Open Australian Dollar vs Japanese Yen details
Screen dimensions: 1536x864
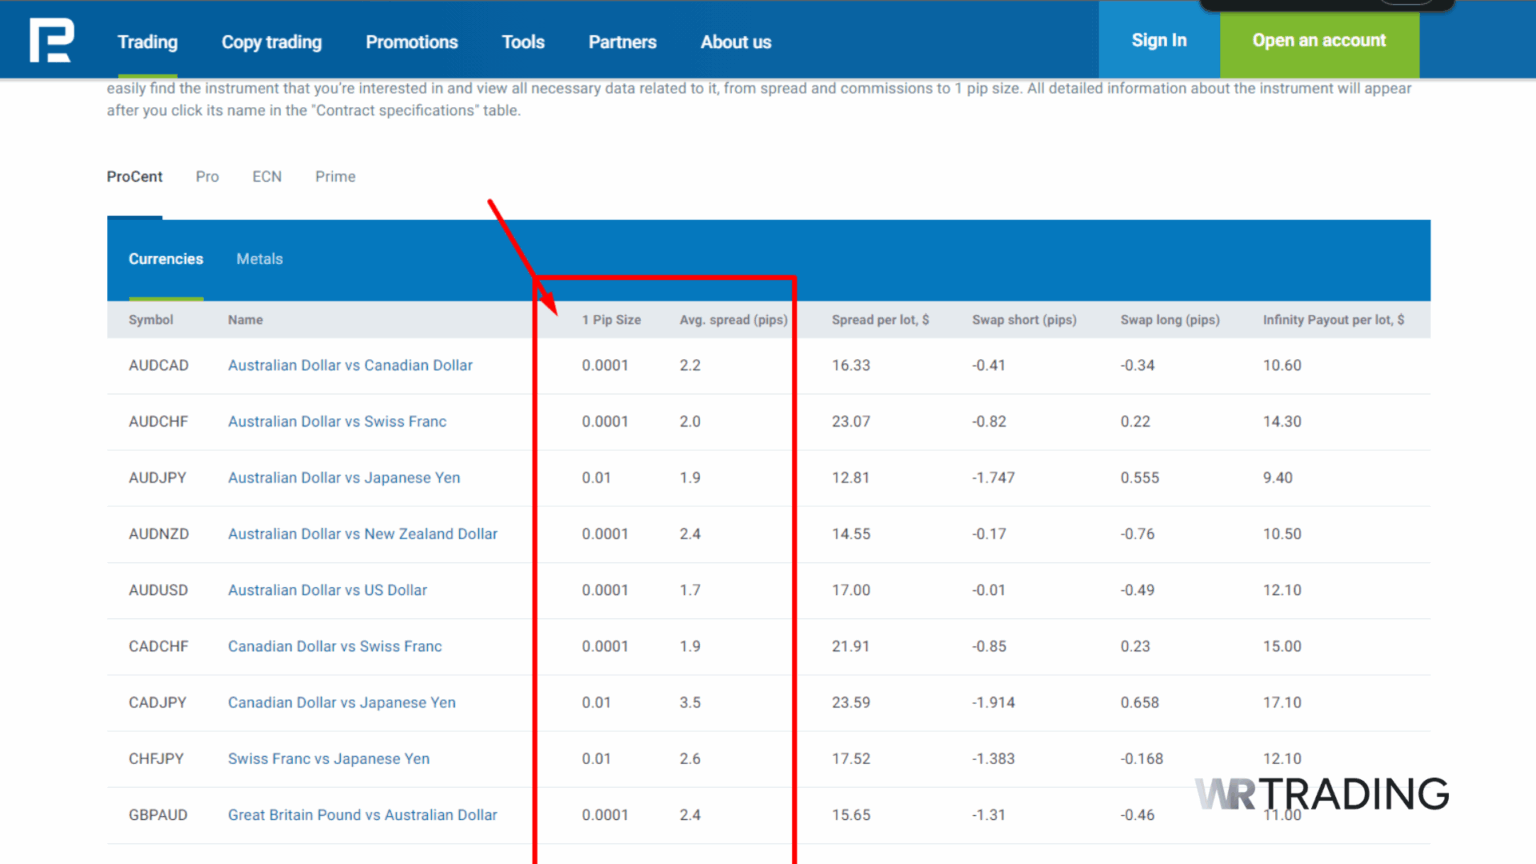(x=344, y=477)
